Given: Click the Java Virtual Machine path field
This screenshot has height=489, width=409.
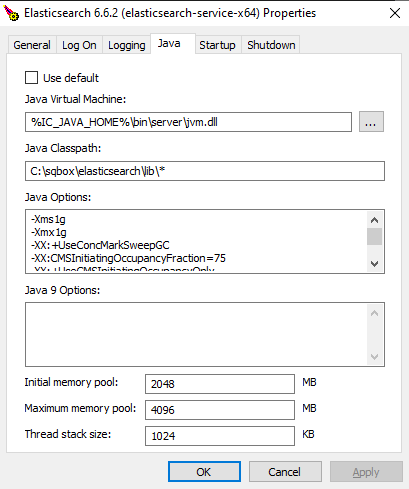Looking at the screenshot, I should coord(188,122).
